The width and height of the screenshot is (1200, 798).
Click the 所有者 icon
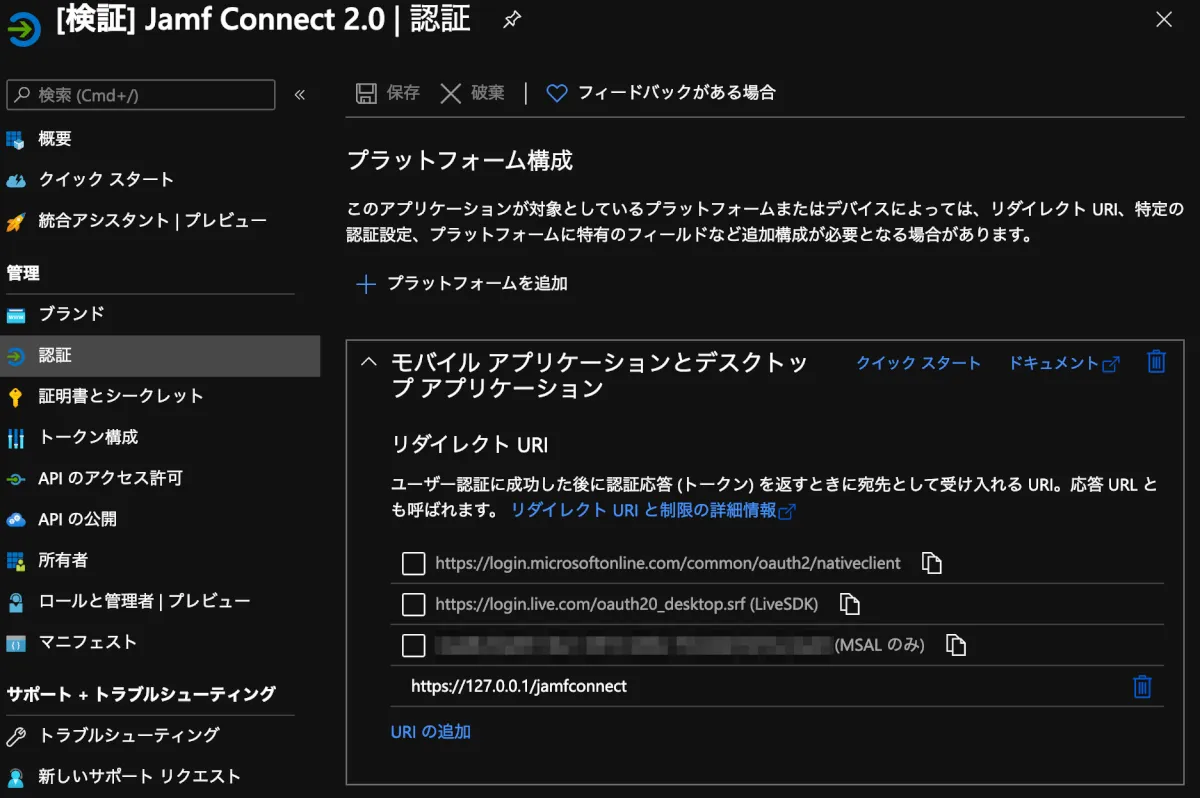[x=15, y=561]
